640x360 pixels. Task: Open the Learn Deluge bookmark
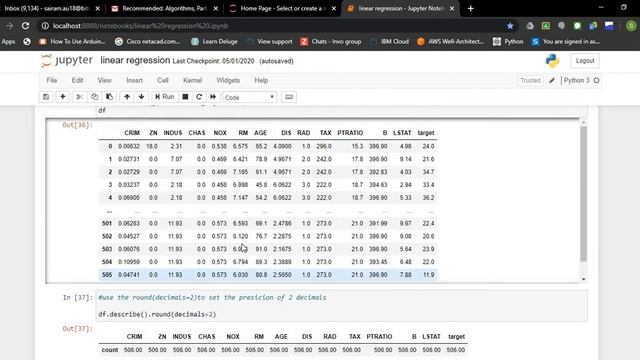pos(215,42)
